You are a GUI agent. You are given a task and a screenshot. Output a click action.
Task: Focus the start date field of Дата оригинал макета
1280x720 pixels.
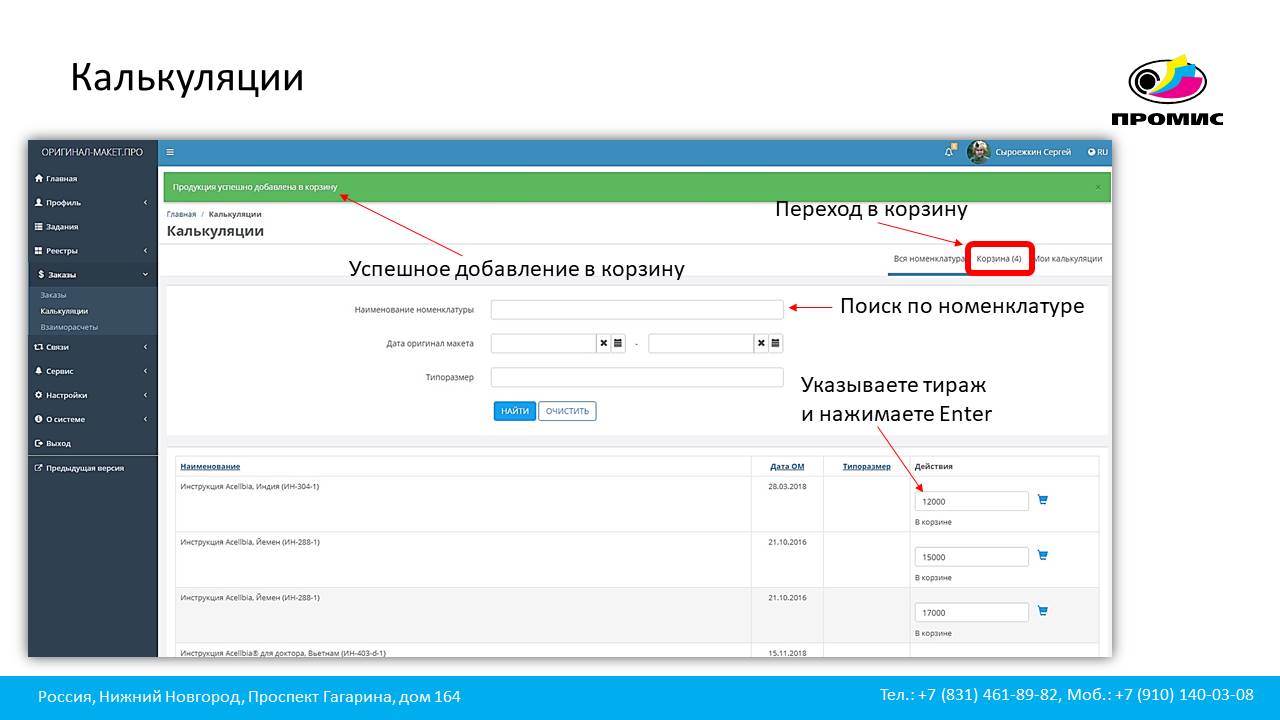tap(543, 343)
